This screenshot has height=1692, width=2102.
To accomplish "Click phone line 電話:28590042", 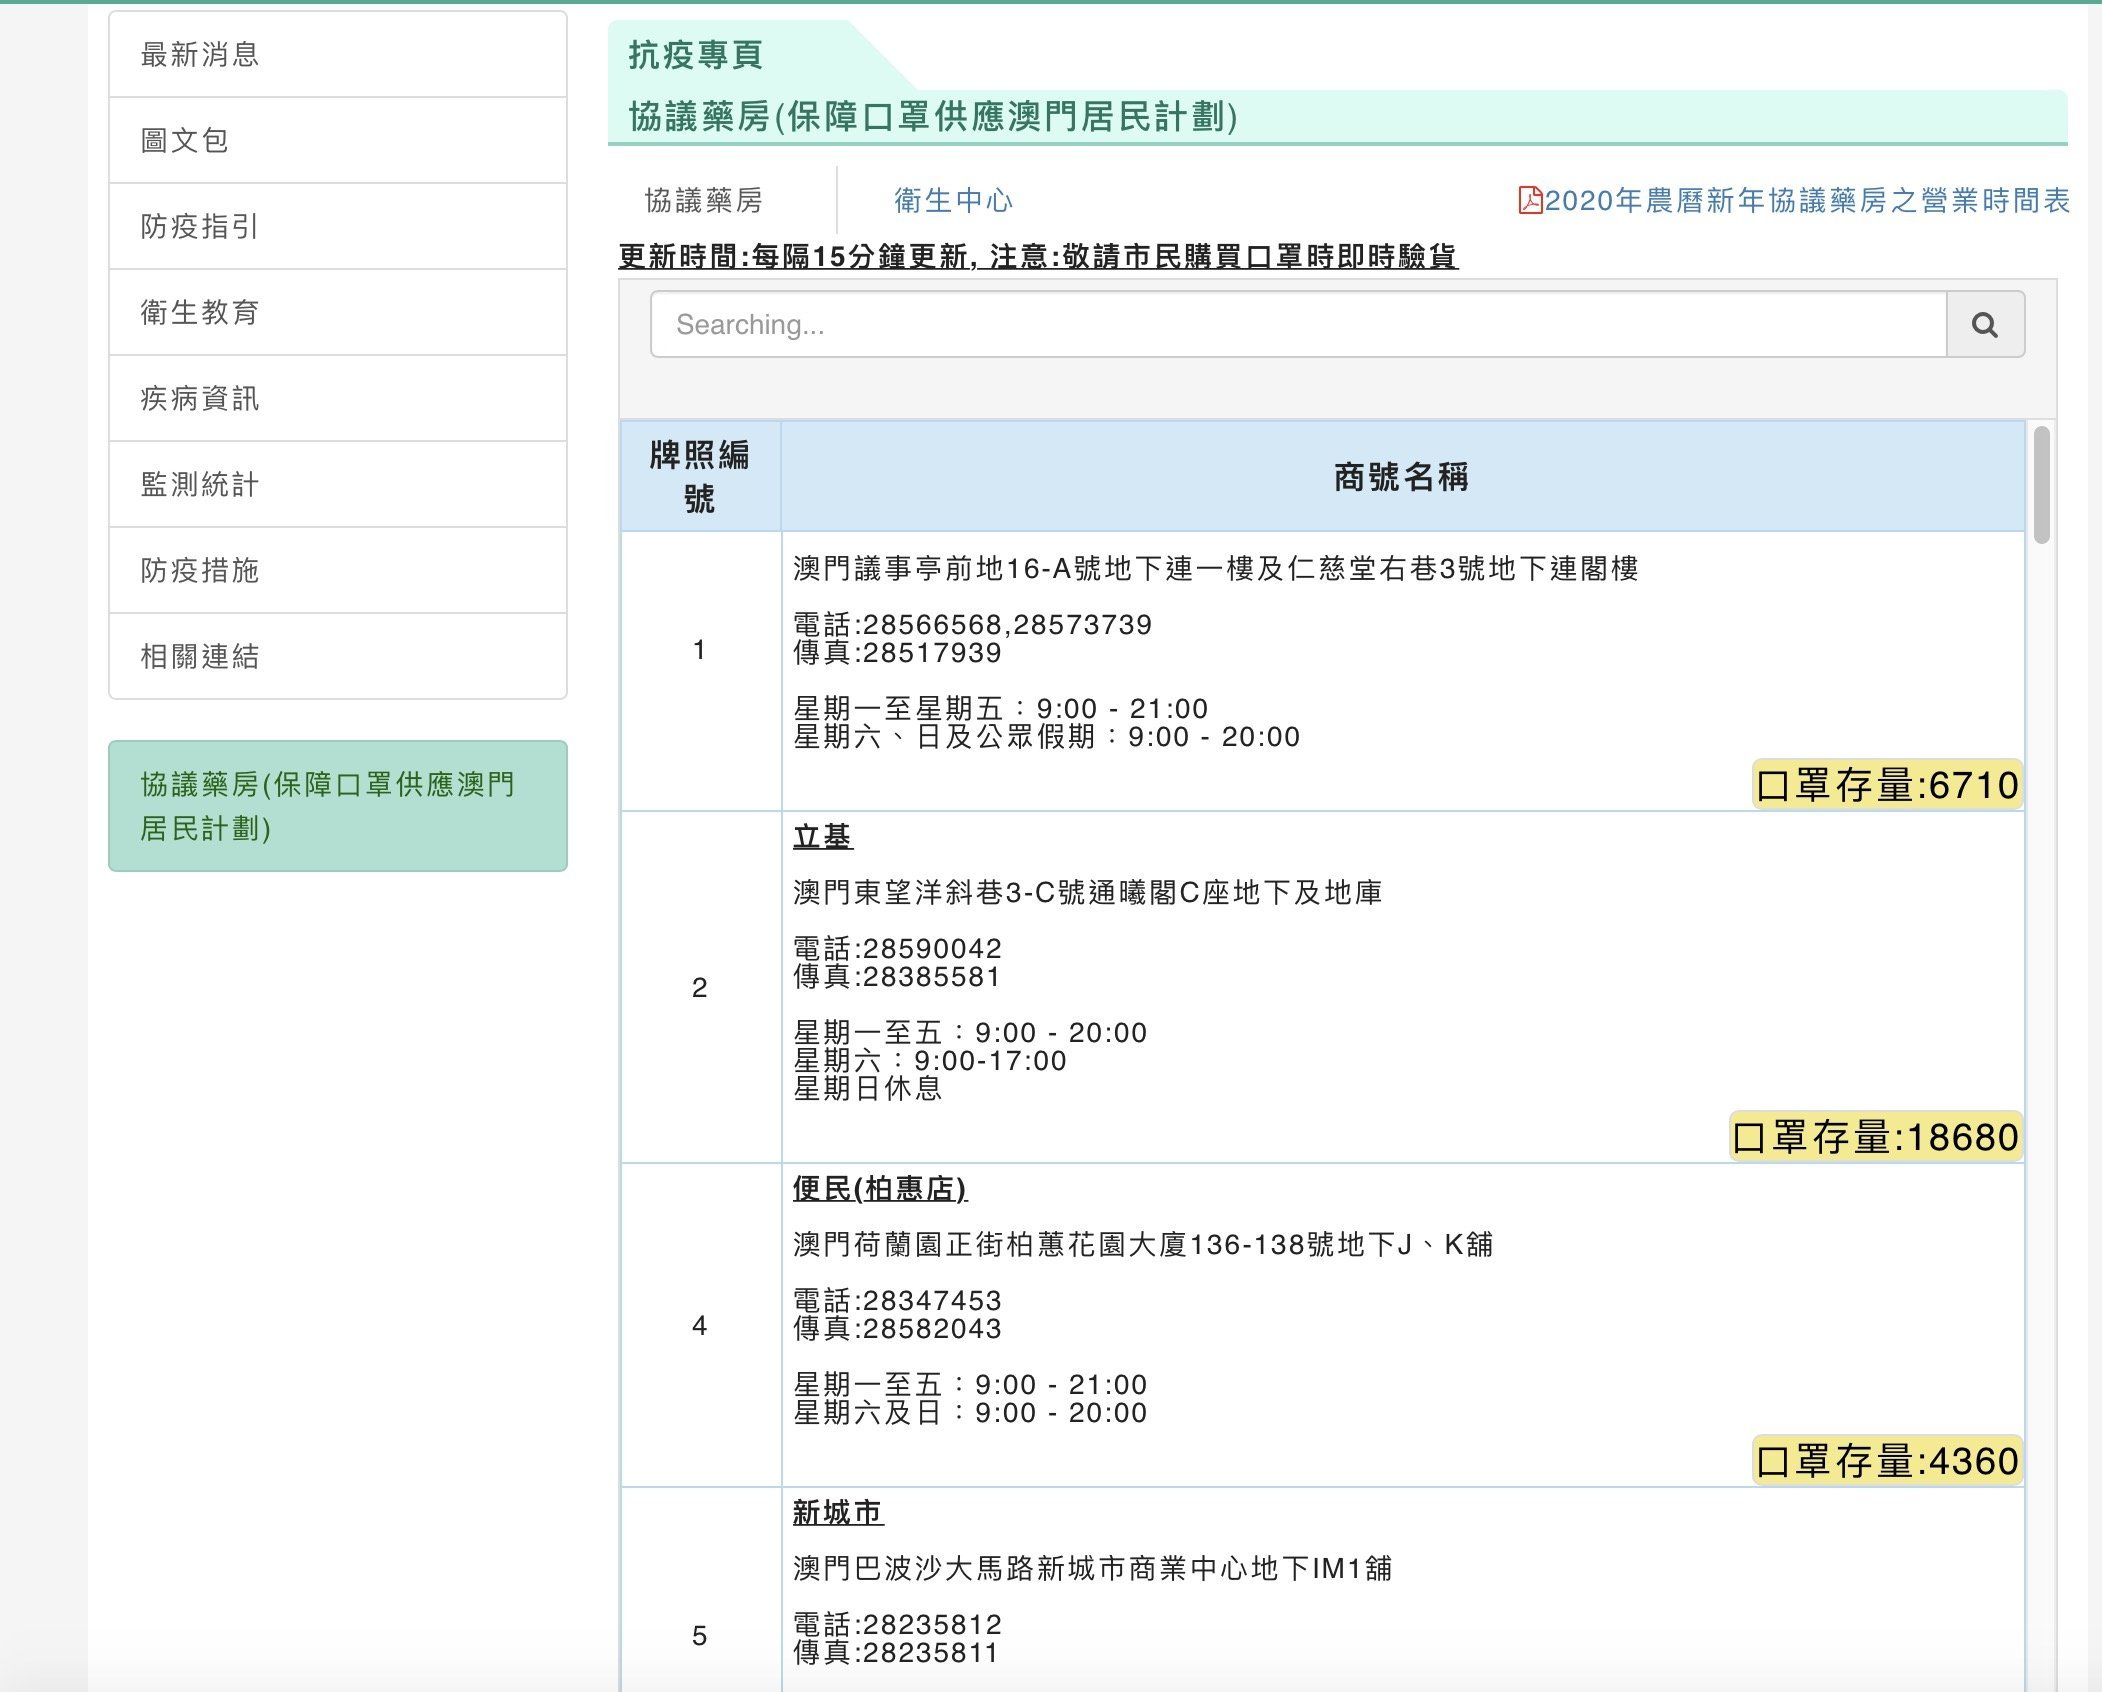I will click(x=897, y=948).
